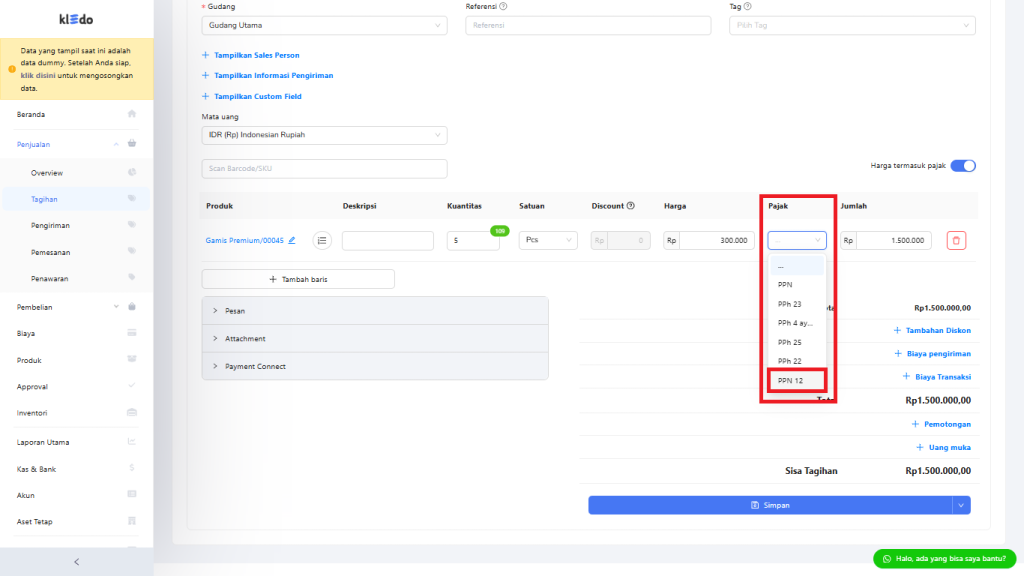Screen dimensions: 1024x576
Task: Focus the Scan Barcode/SKU field
Action: click(325, 168)
